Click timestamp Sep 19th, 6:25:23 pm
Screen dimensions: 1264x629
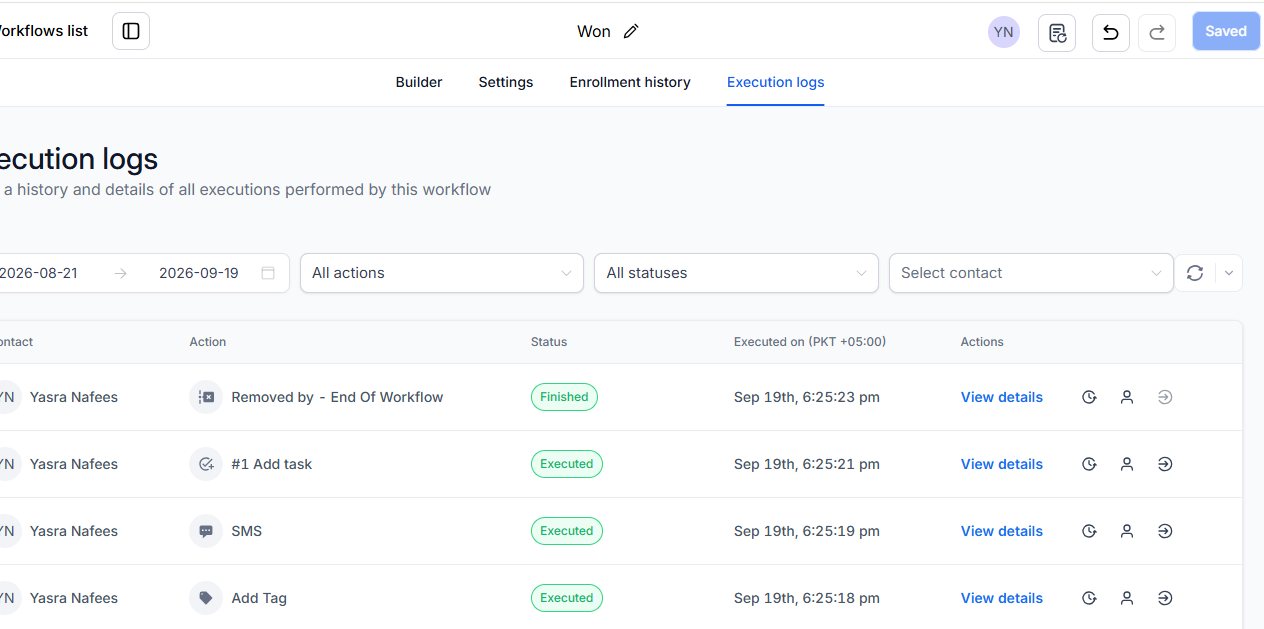(x=807, y=397)
